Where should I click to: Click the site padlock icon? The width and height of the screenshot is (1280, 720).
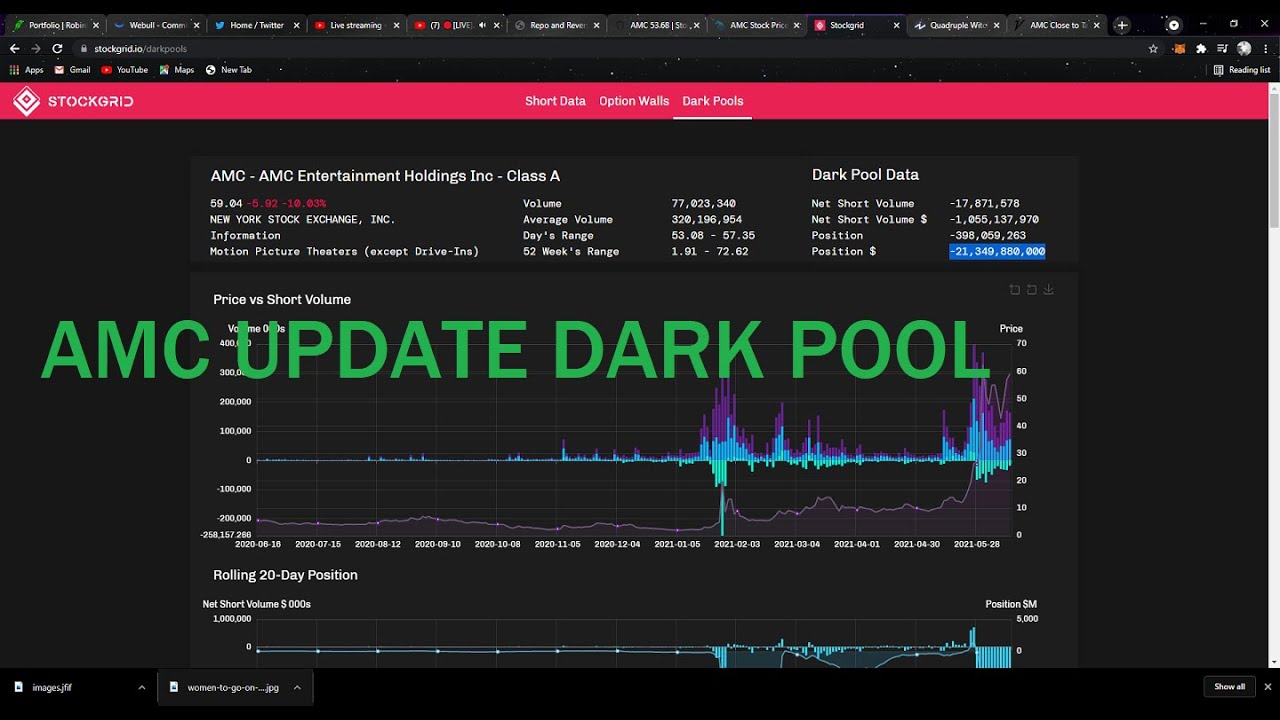[x=84, y=48]
